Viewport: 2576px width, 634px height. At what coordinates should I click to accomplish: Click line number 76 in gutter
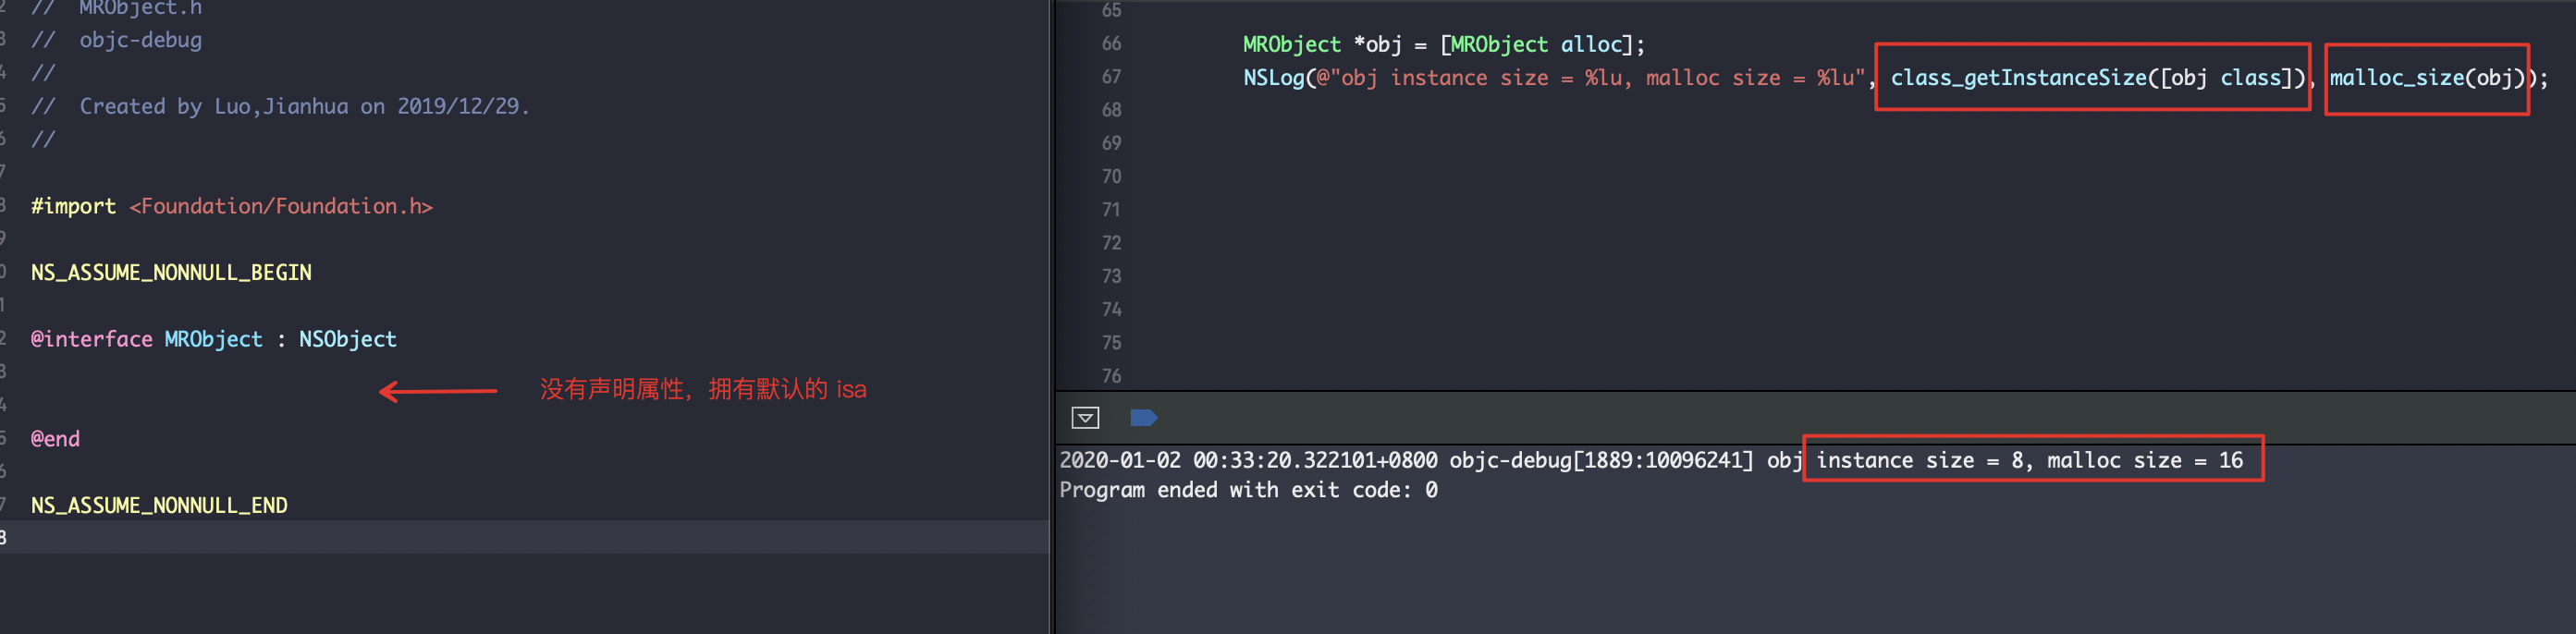1111,376
